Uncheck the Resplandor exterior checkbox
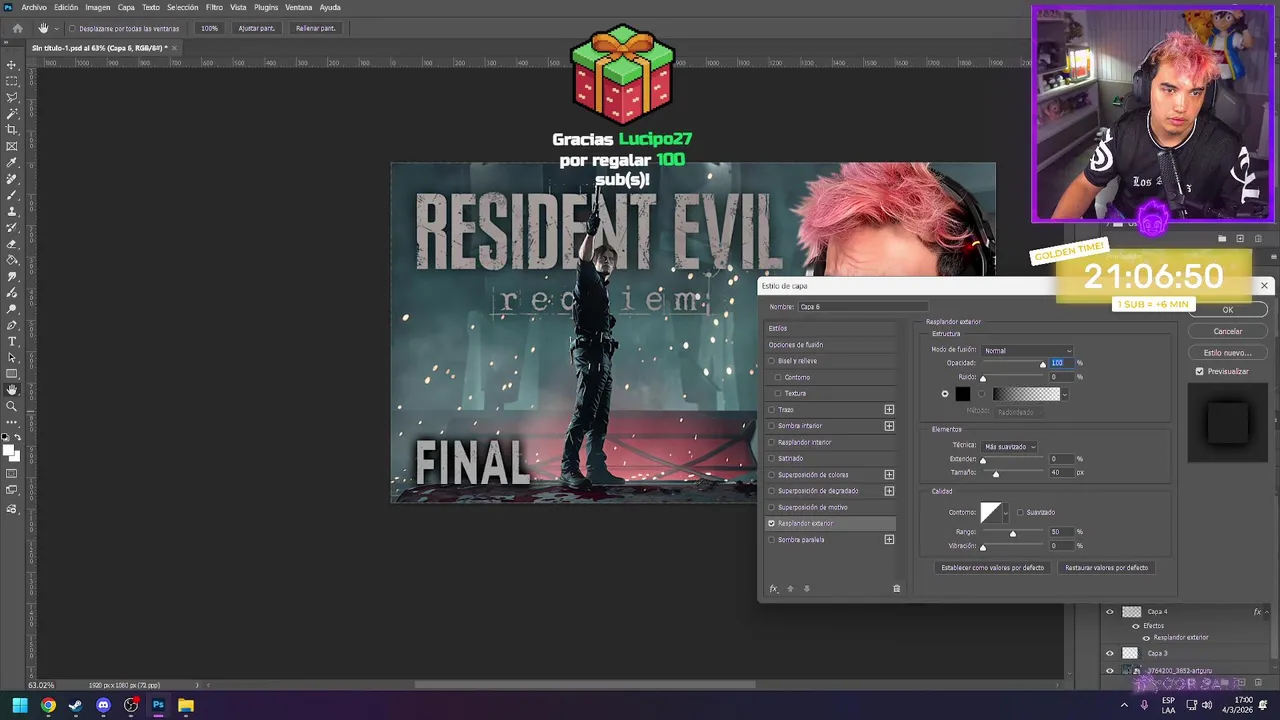 coord(771,523)
